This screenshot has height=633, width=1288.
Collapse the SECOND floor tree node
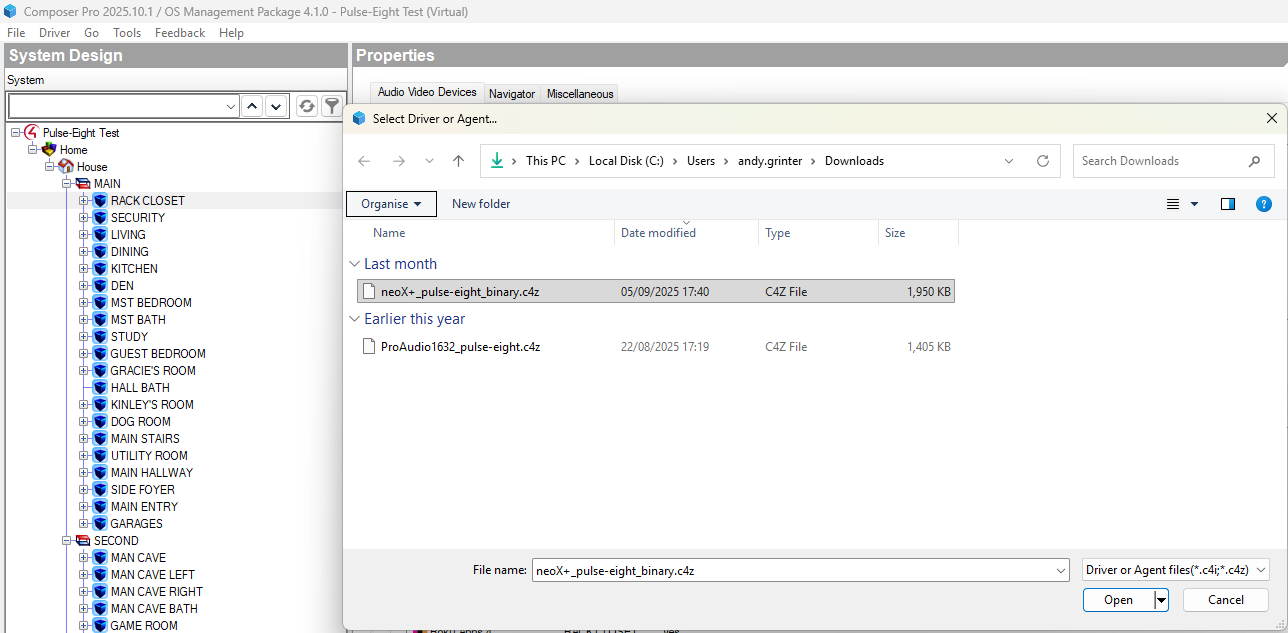pyautogui.click(x=67, y=541)
